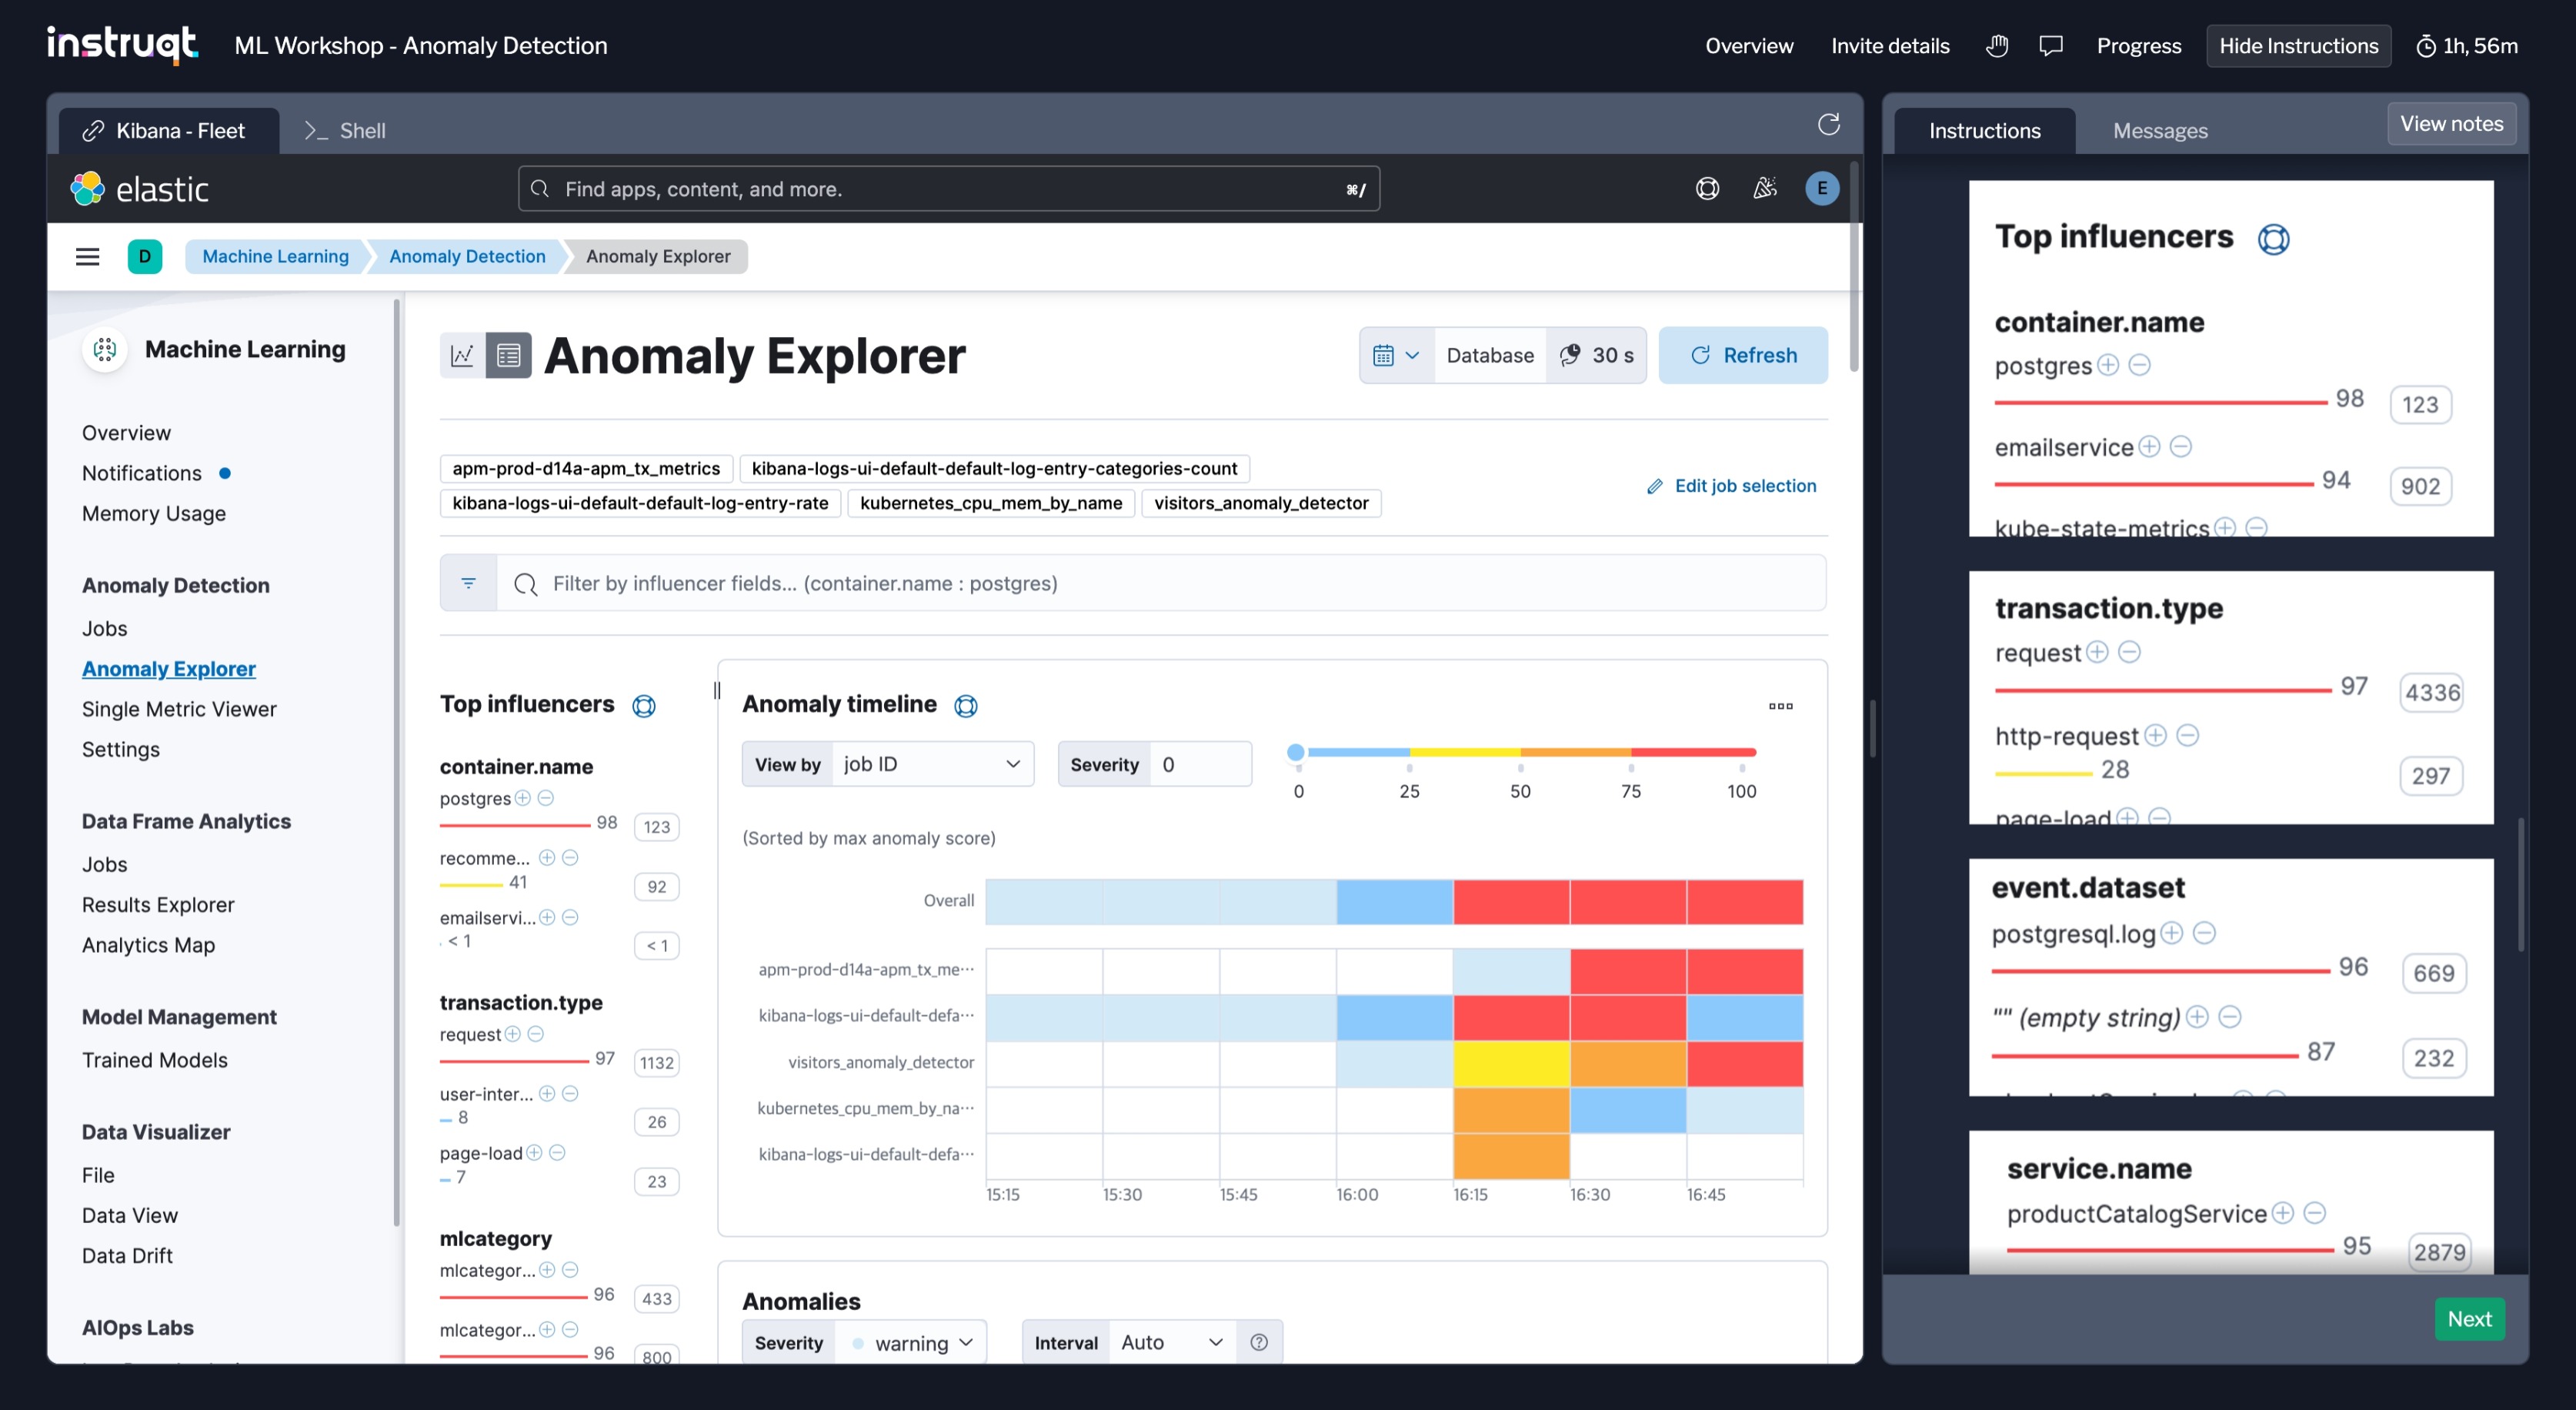This screenshot has width=2576, height=1410.
Task: Click the Edit job selection pencil link
Action: tap(1731, 486)
